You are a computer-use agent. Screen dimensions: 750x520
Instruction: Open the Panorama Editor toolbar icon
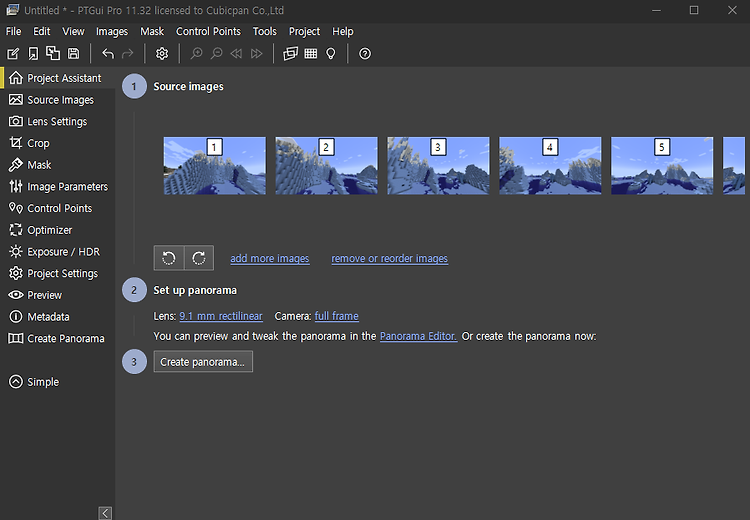click(x=290, y=54)
